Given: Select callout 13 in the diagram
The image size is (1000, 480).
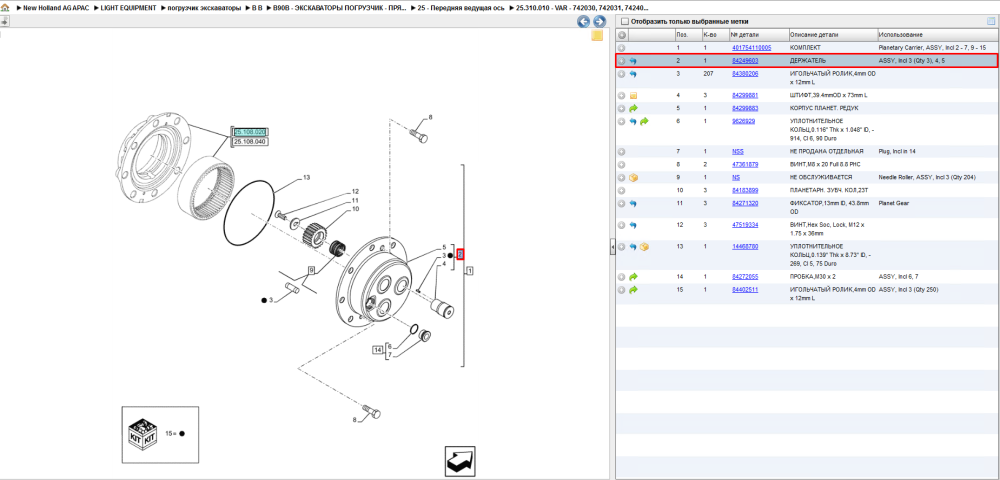Looking at the screenshot, I should 306,177.
